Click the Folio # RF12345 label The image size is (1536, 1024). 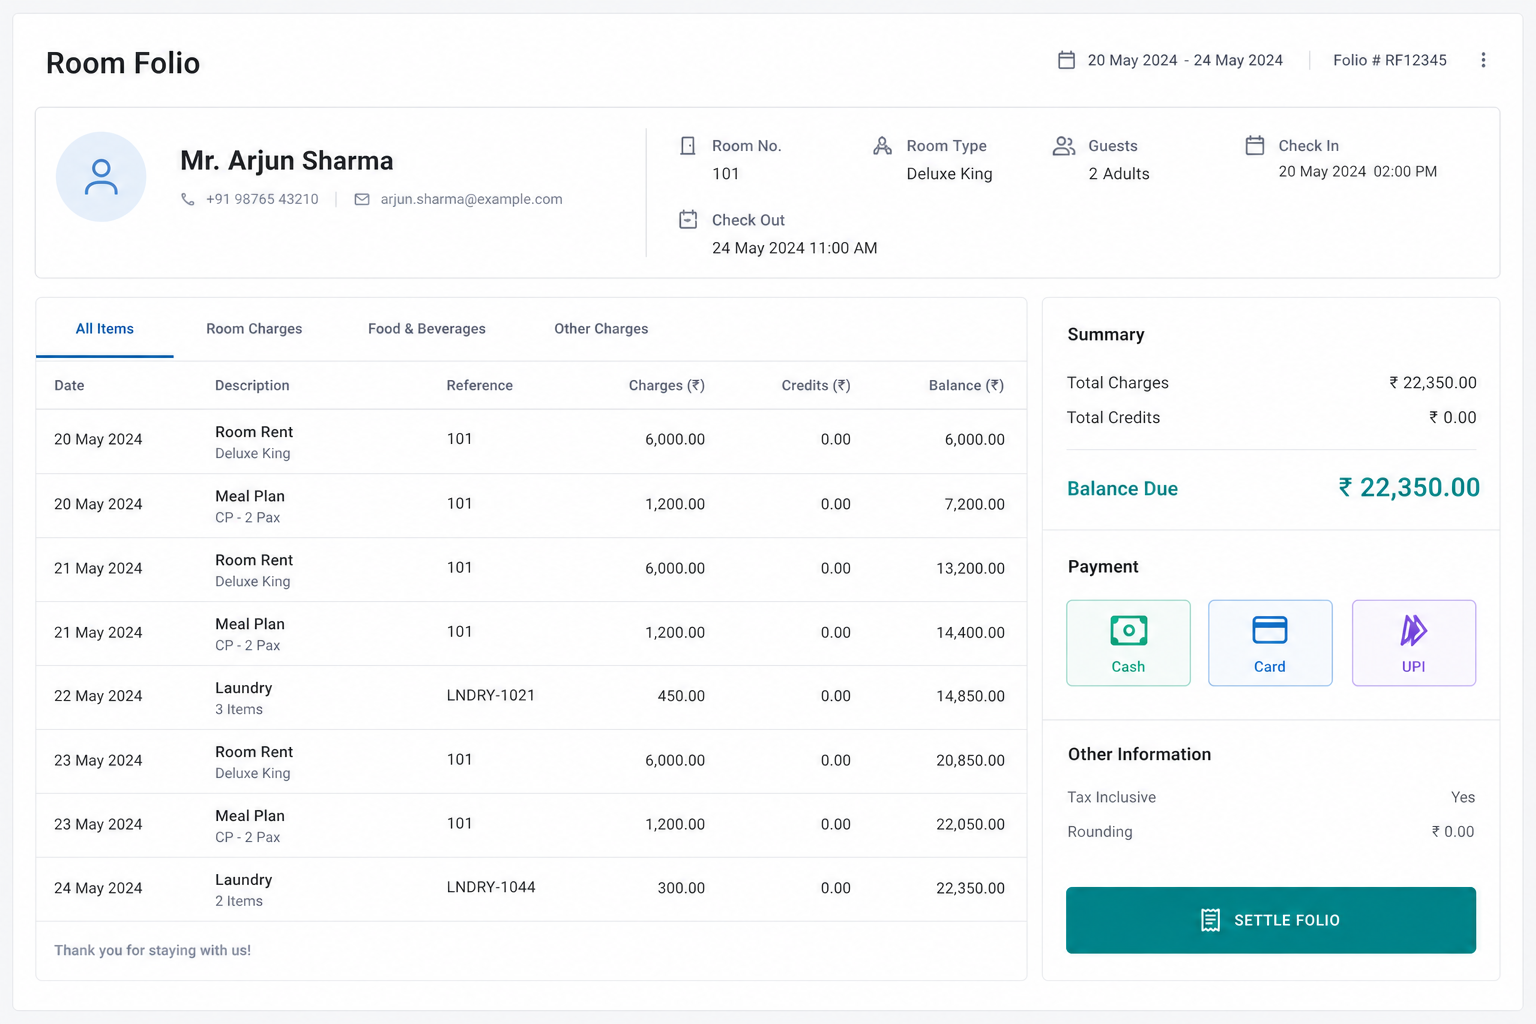click(1390, 60)
